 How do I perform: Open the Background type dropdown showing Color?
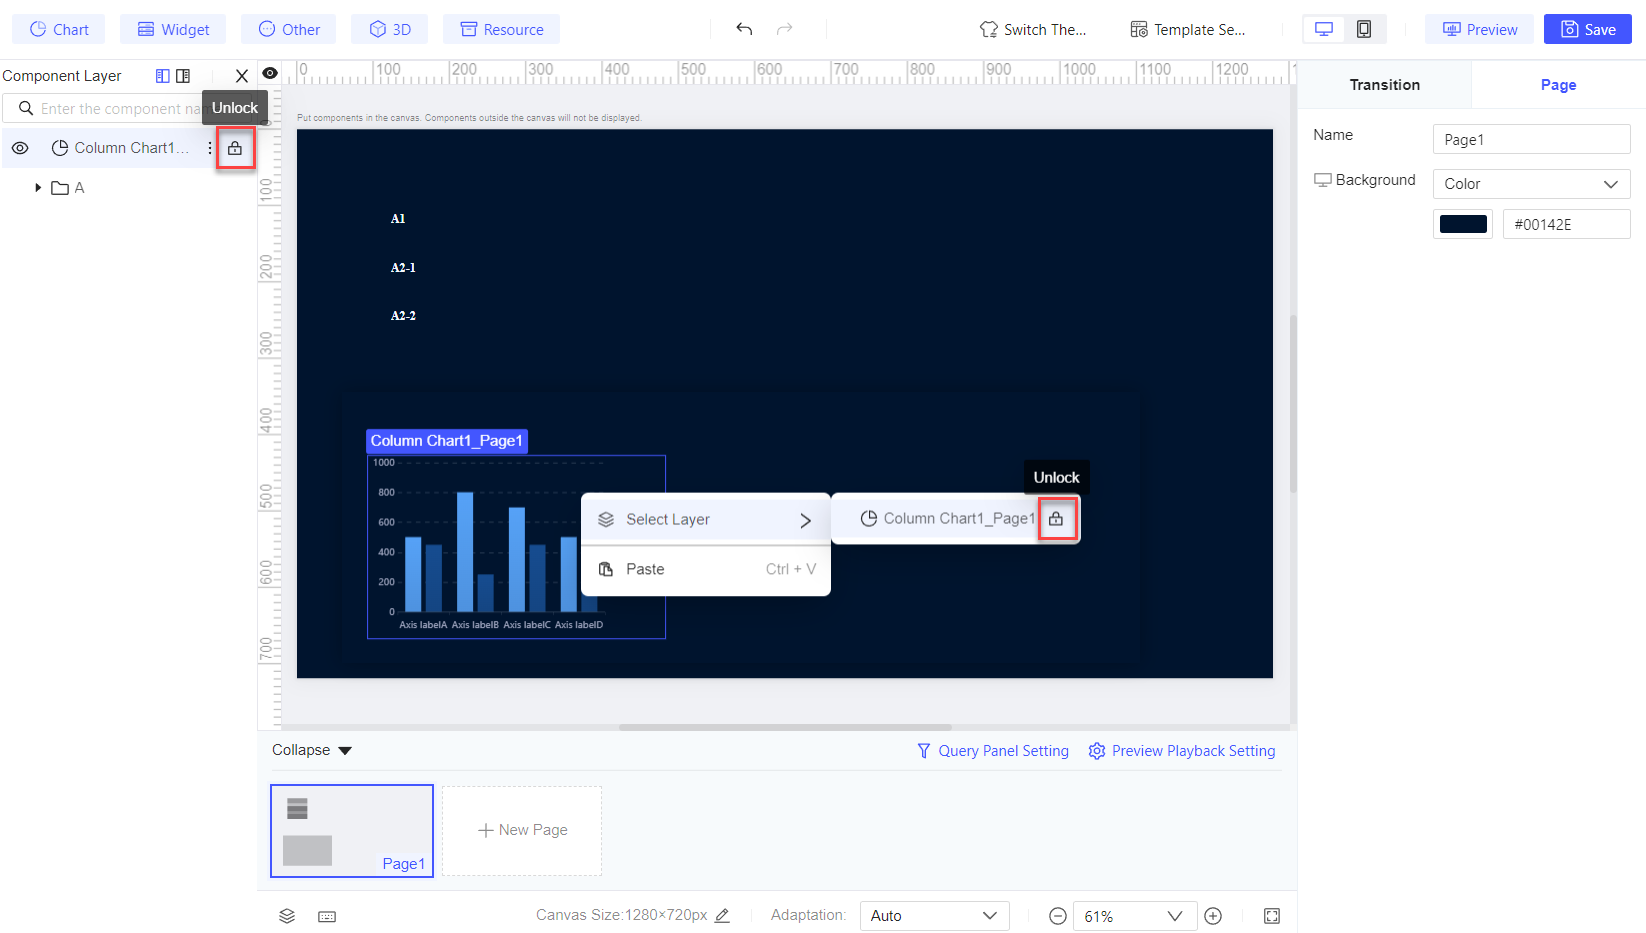pos(1531,184)
